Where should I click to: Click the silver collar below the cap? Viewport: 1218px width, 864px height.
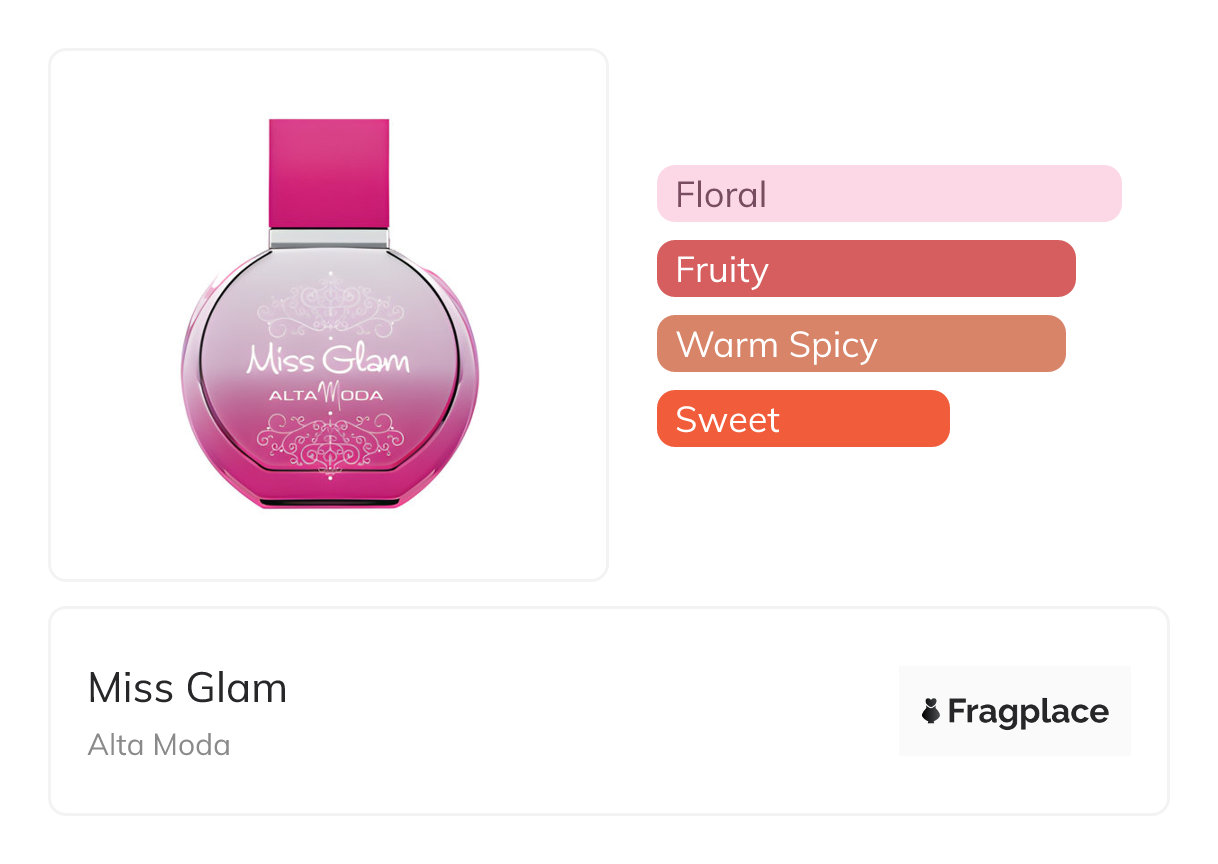point(329,238)
